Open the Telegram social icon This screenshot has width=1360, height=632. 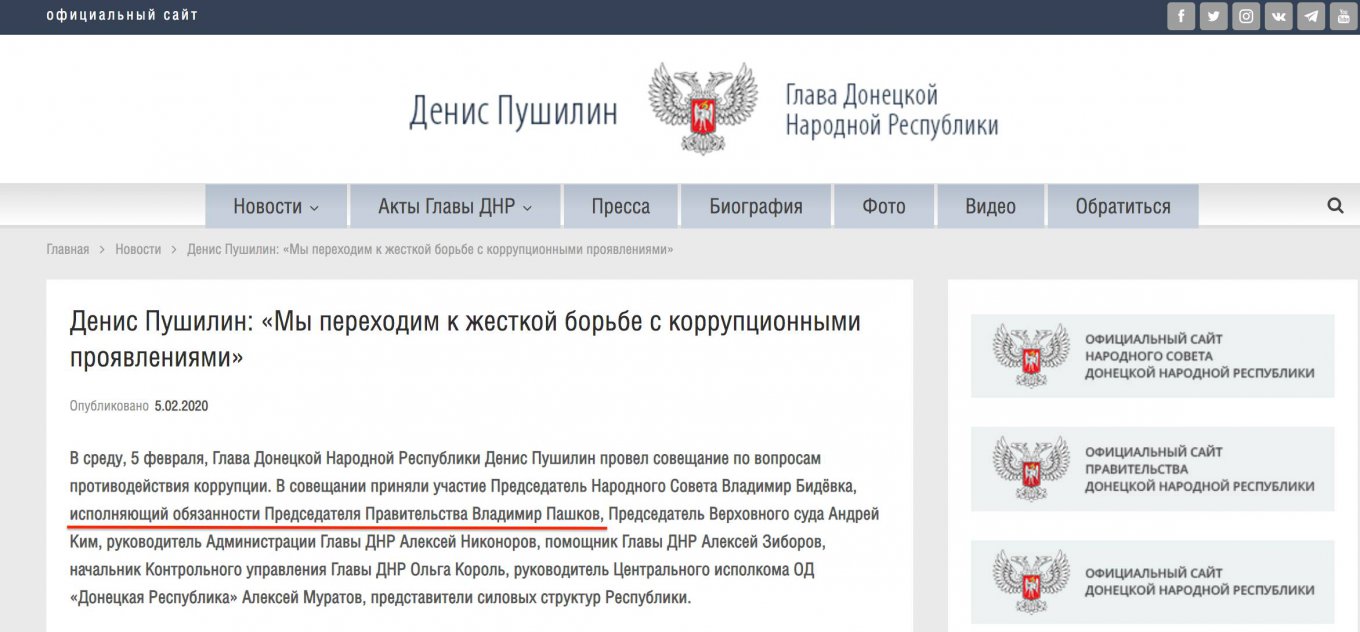click(x=1311, y=16)
